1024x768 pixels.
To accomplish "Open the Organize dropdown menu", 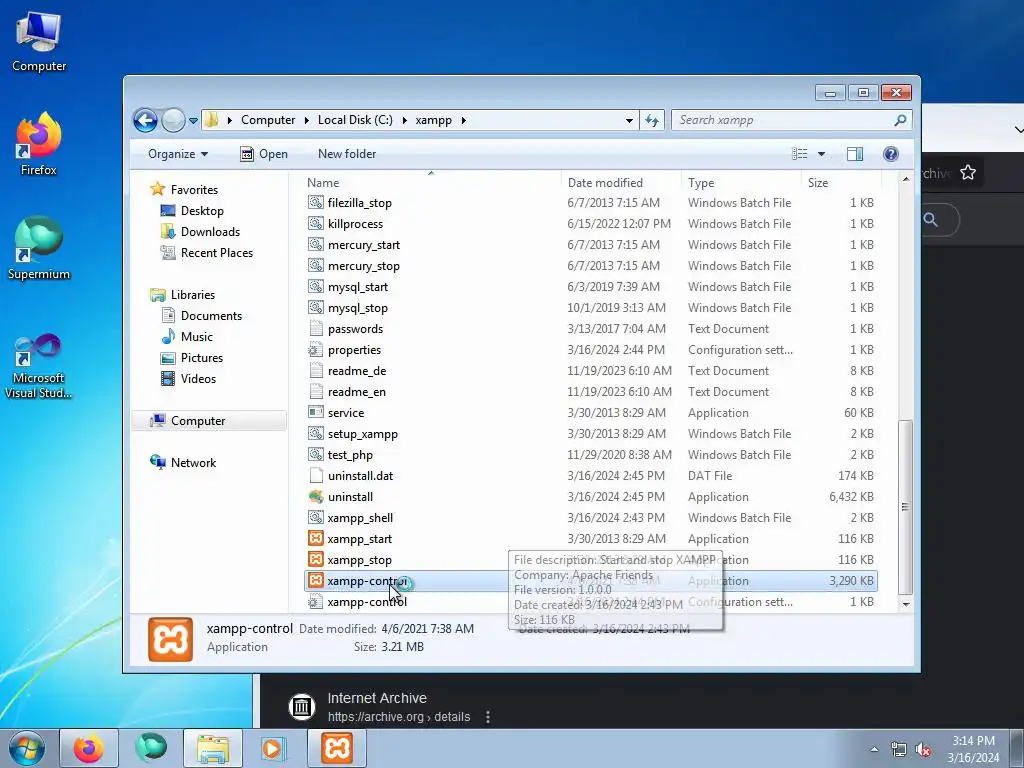I will click(178, 154).
